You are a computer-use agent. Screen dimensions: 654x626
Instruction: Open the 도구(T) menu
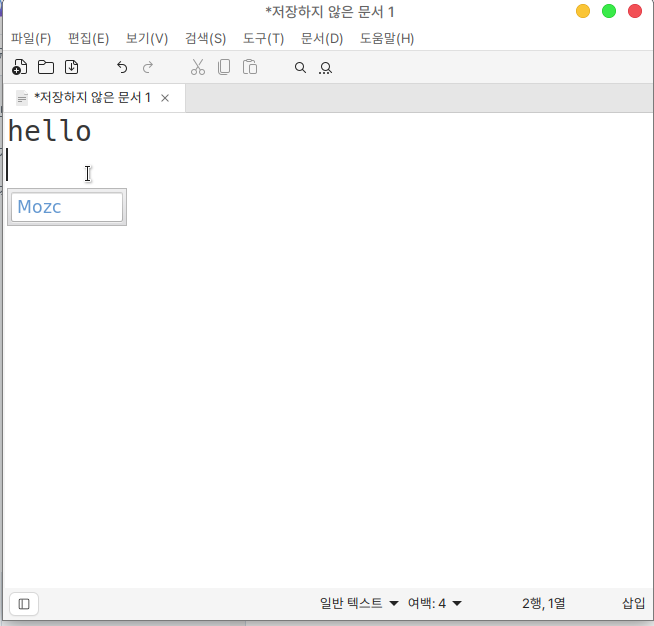point(263,38)
